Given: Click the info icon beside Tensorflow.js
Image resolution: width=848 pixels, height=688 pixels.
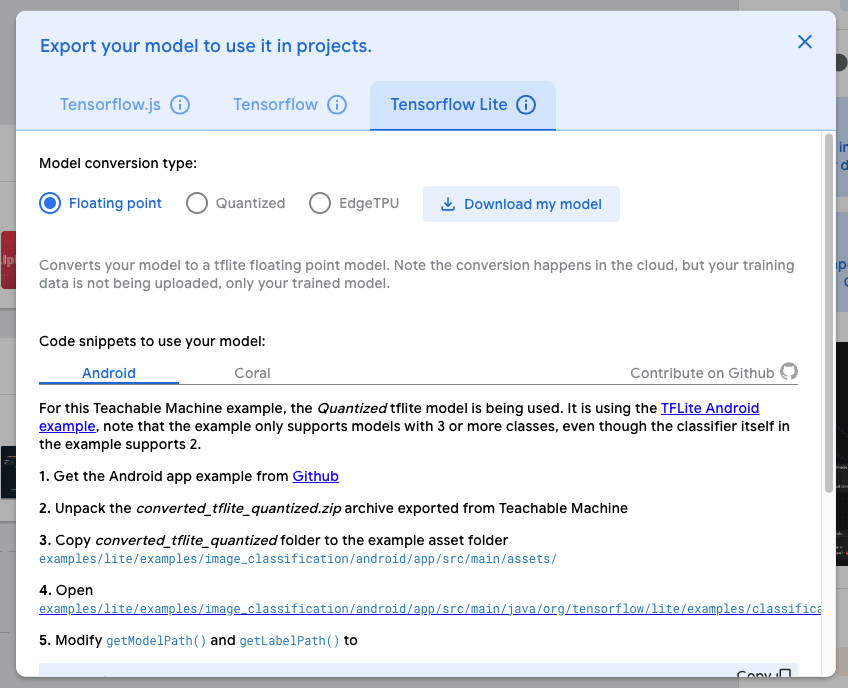Looking at the screenshot, I should pos(178,104).
